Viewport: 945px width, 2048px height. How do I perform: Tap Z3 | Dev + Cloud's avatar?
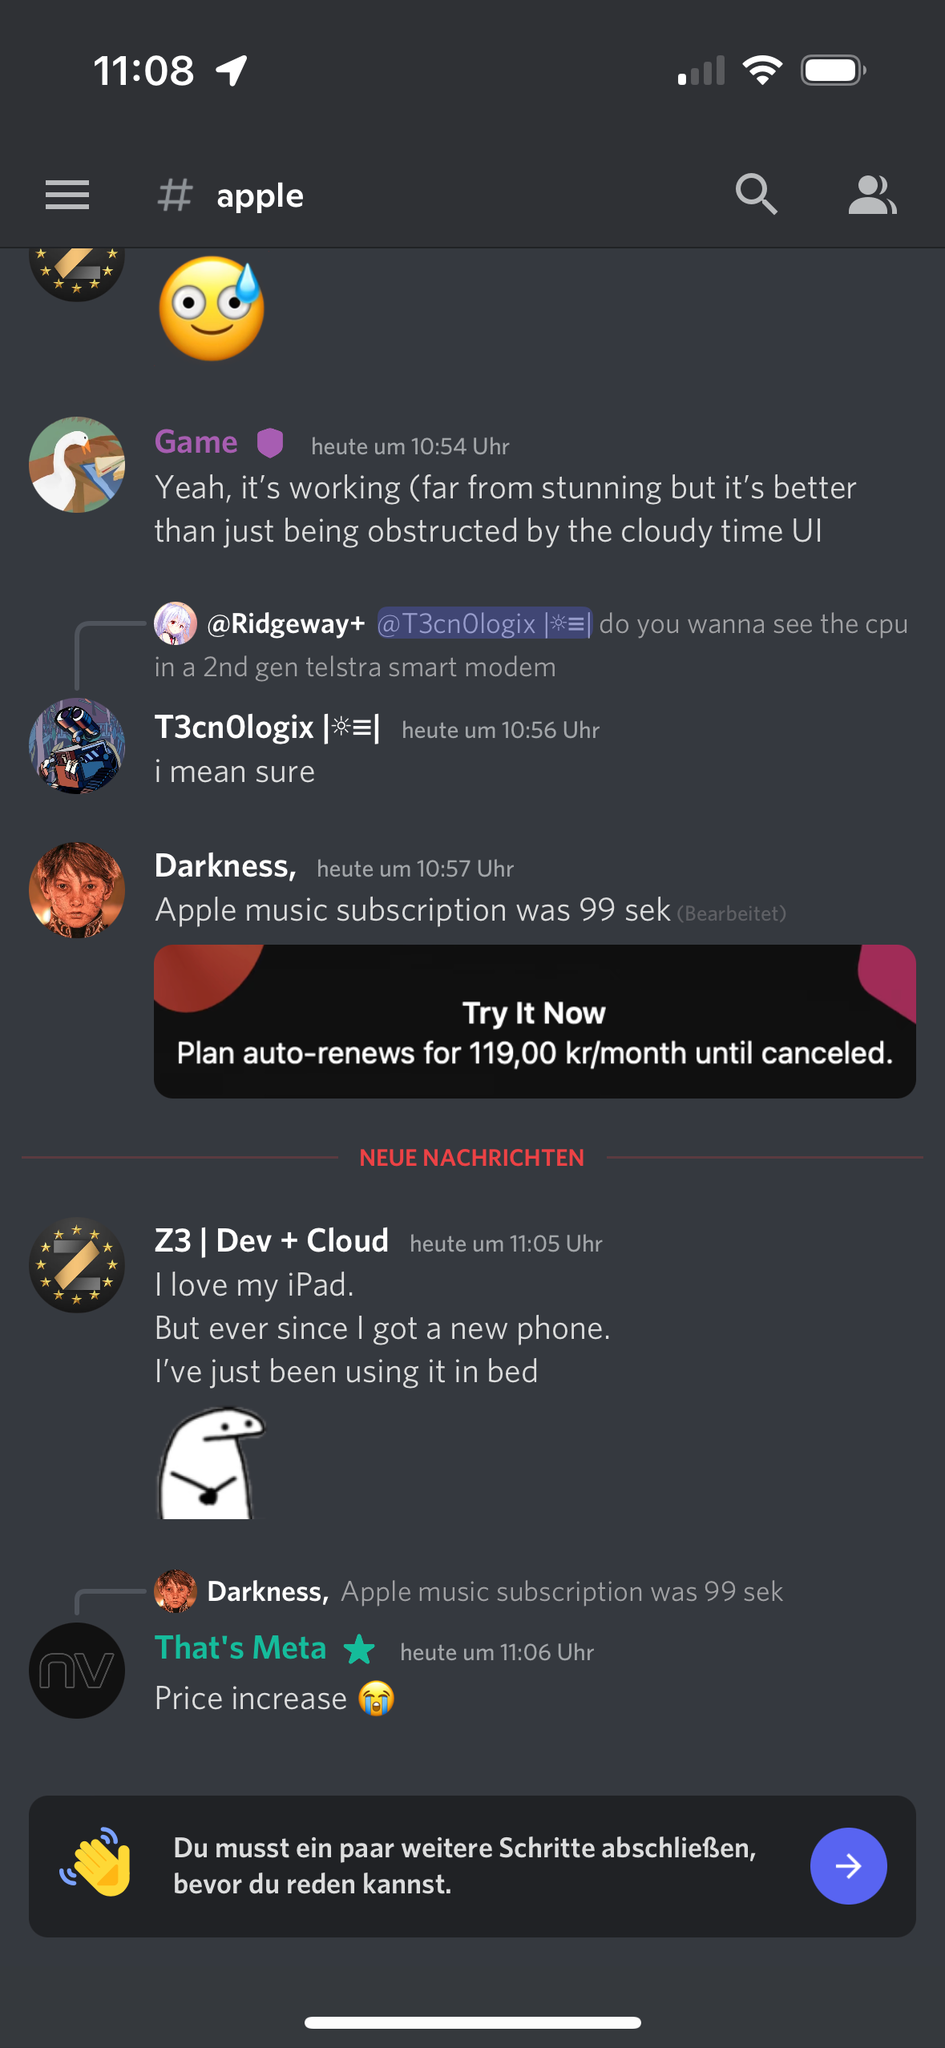tap(77, 1265)
